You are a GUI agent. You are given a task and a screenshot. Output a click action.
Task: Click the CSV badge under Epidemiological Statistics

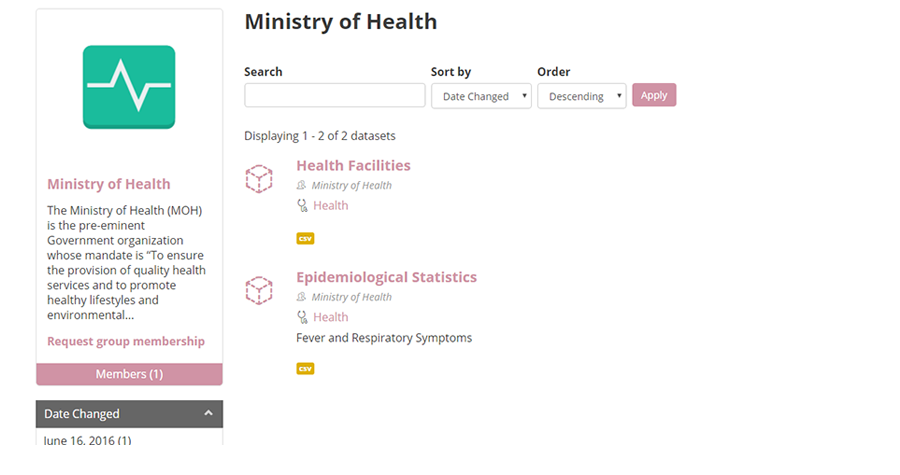(x=305, y=369)
